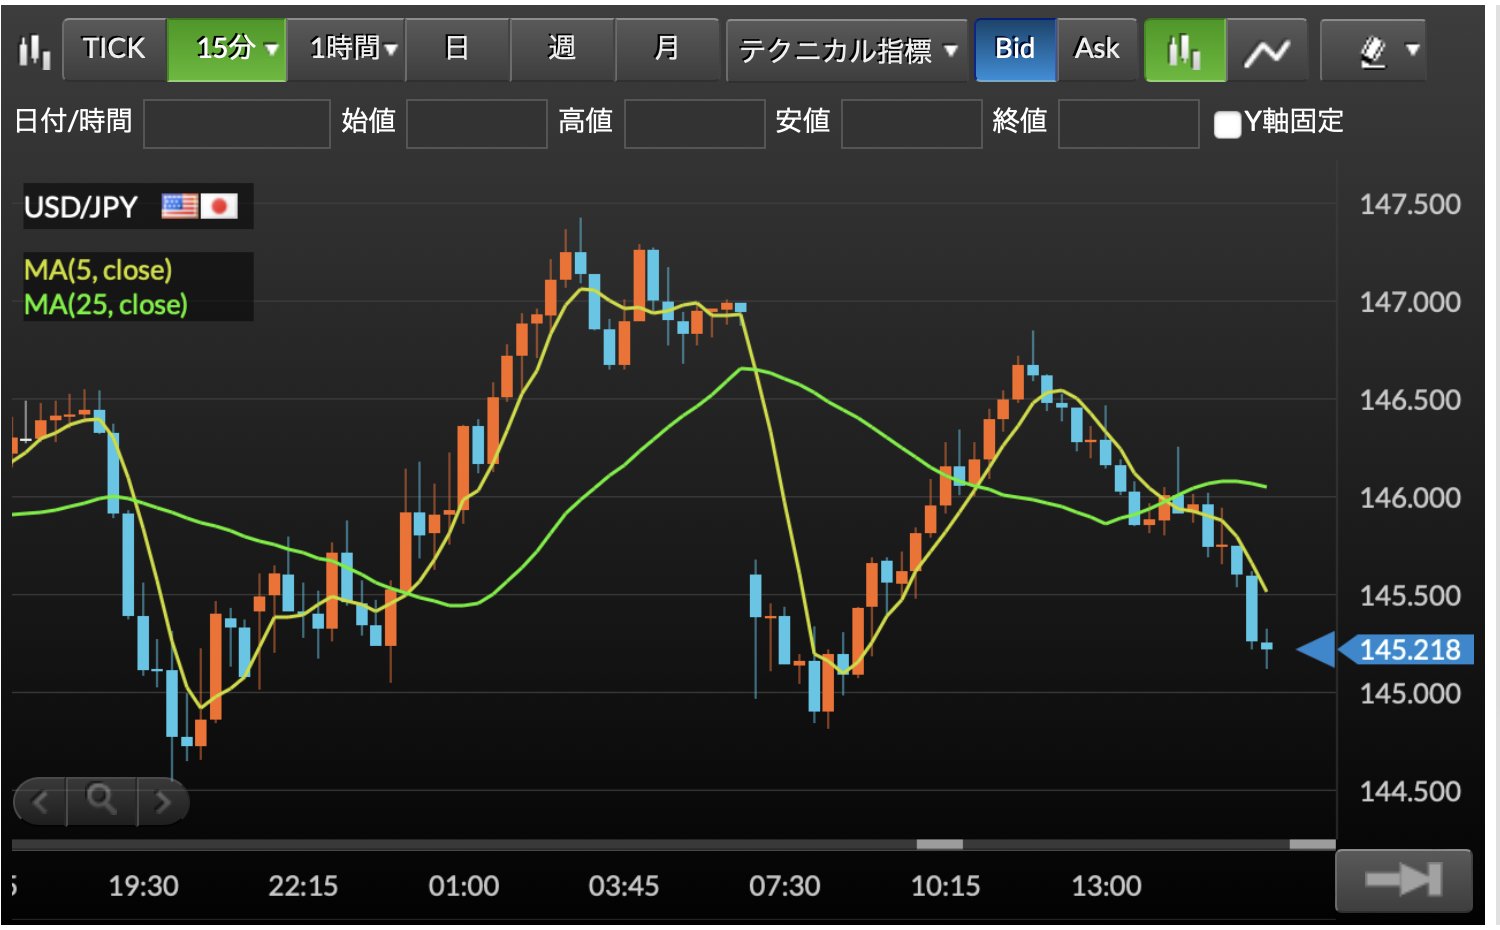Click the 19:30 time axis label

click(143, 886)
